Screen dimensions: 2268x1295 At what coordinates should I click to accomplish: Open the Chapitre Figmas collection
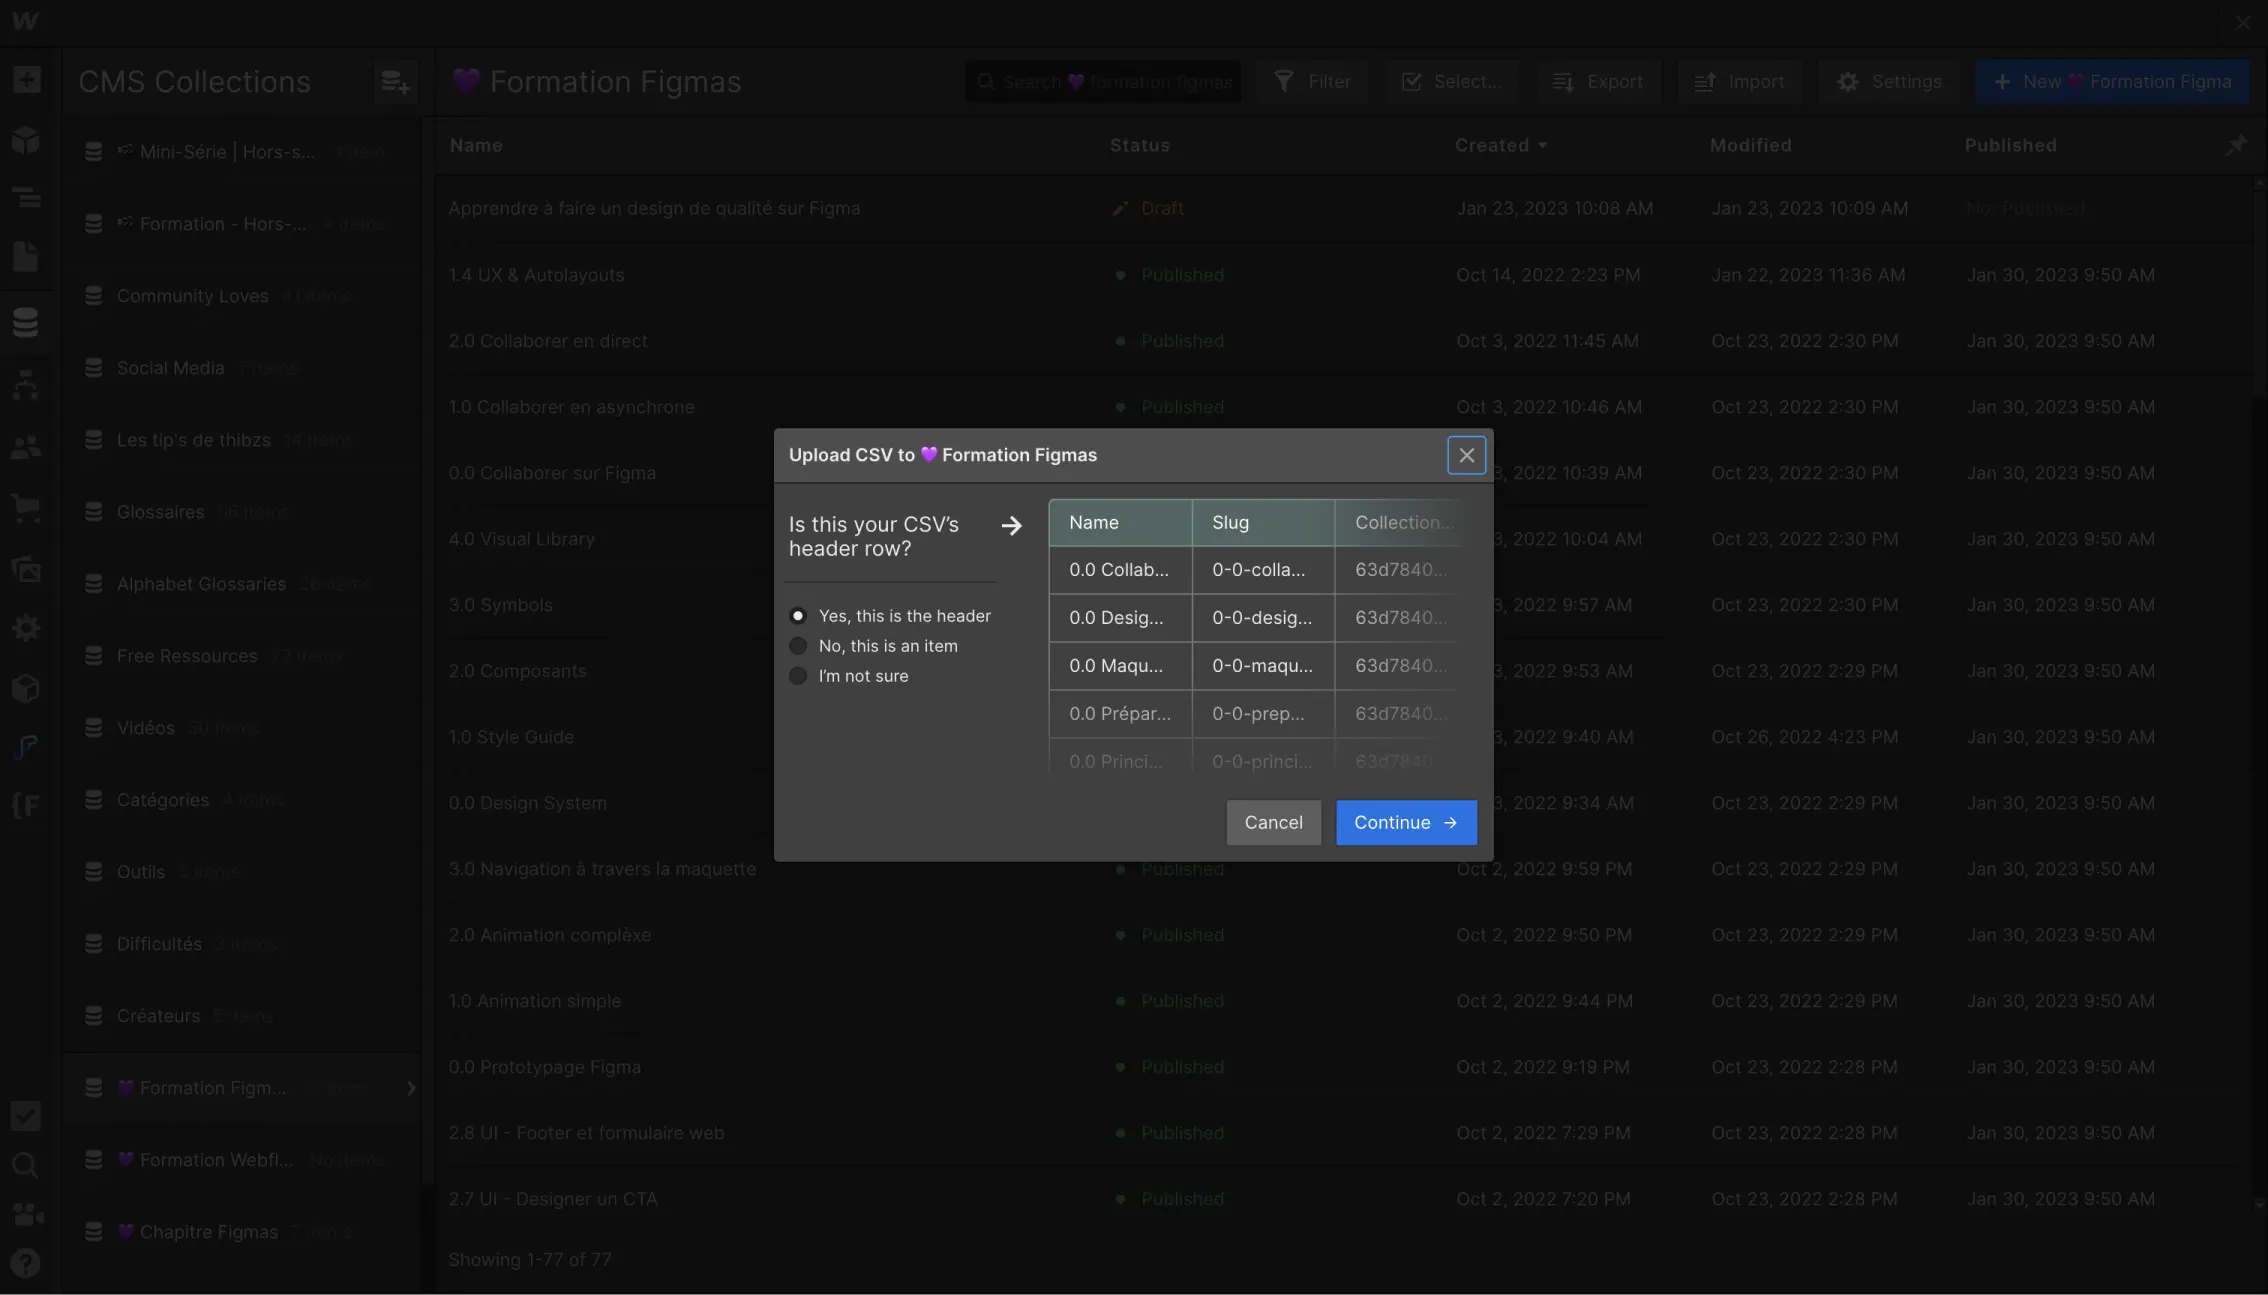[x=240, y=1232]
